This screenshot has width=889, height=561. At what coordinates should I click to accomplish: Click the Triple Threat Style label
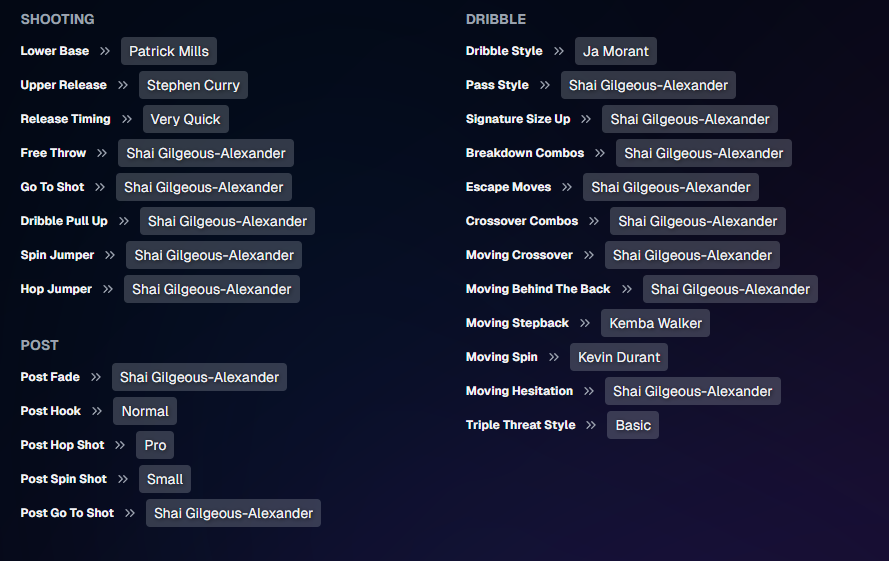tap(520, 425)
